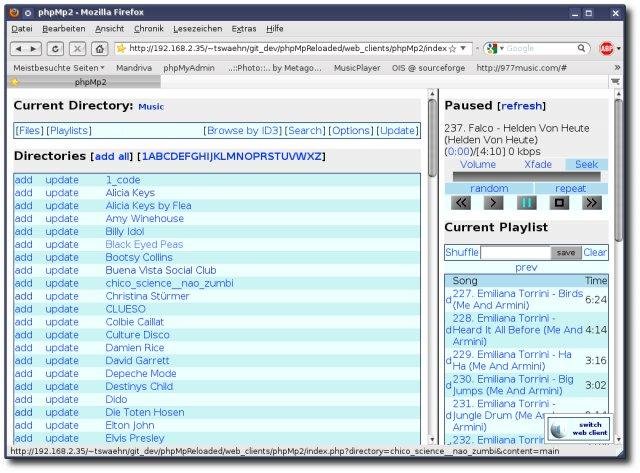Shuffle the current playlist
Screen dimensions: 640x473
pyautogui.click(x=462, y=253)
